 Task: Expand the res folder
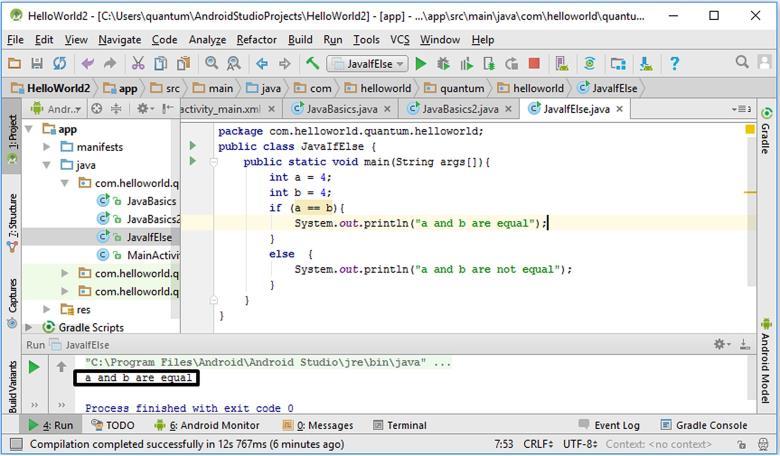[x=47, y=309]
